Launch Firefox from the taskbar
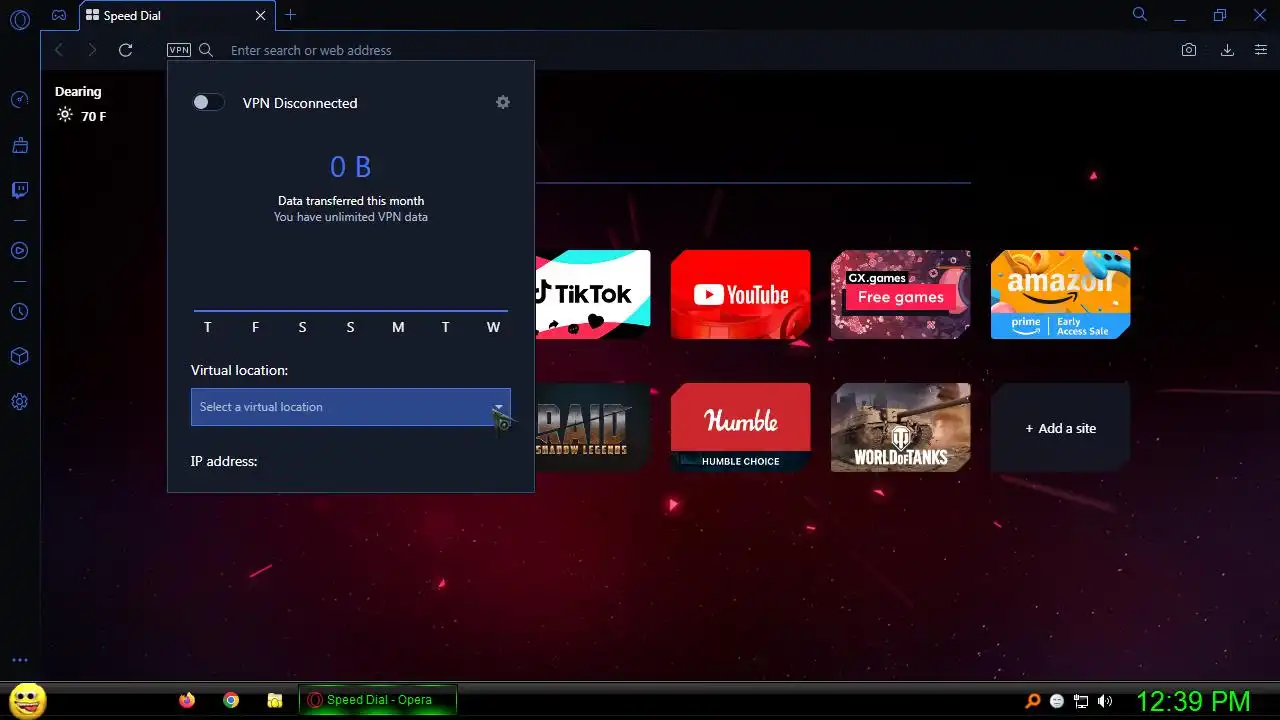 click(x=187, y=700)
